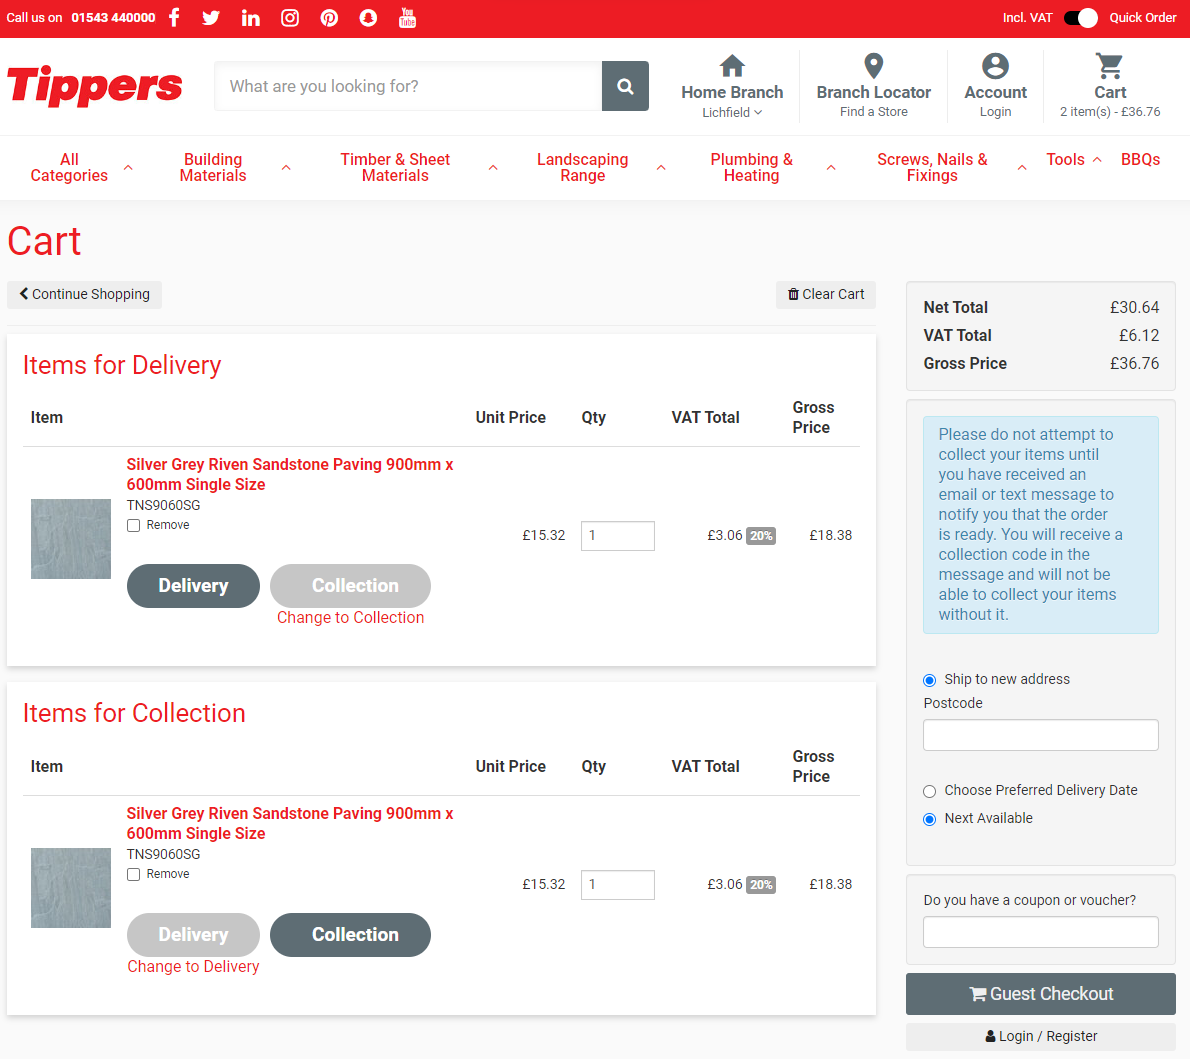1190x1059 pixels.
Task: Open the YouTube social link
Action: point(408,17)
